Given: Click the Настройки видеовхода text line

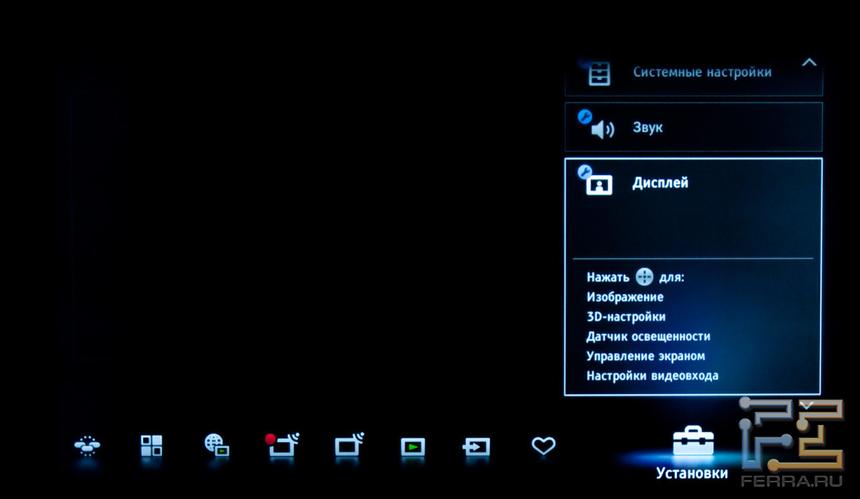Looking at the screenshot, I should click(x=652, y=376).
